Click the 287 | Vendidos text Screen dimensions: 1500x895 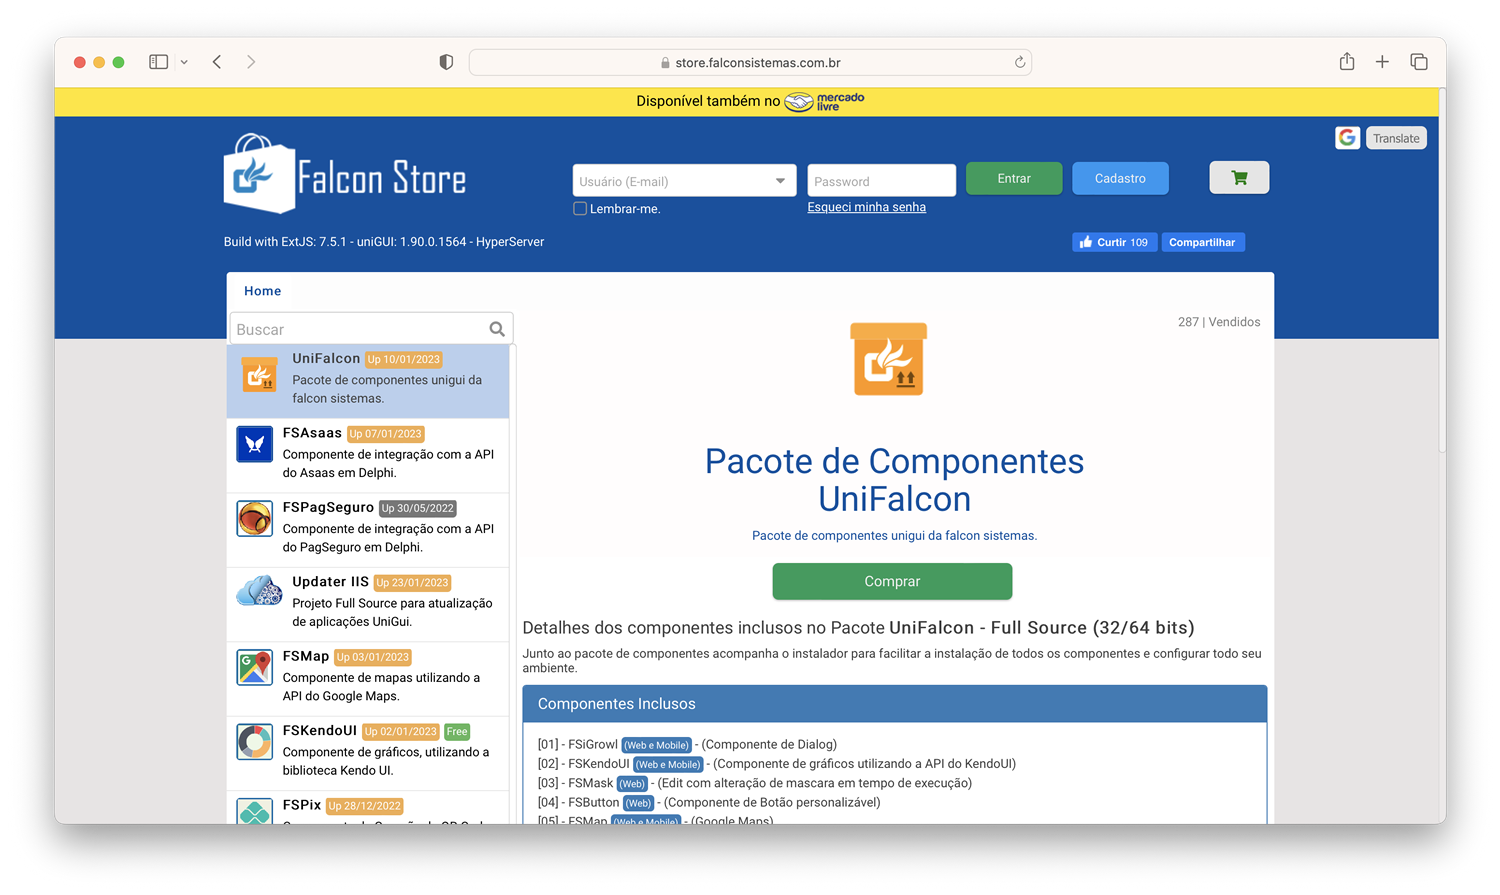tap(1219, 322)
